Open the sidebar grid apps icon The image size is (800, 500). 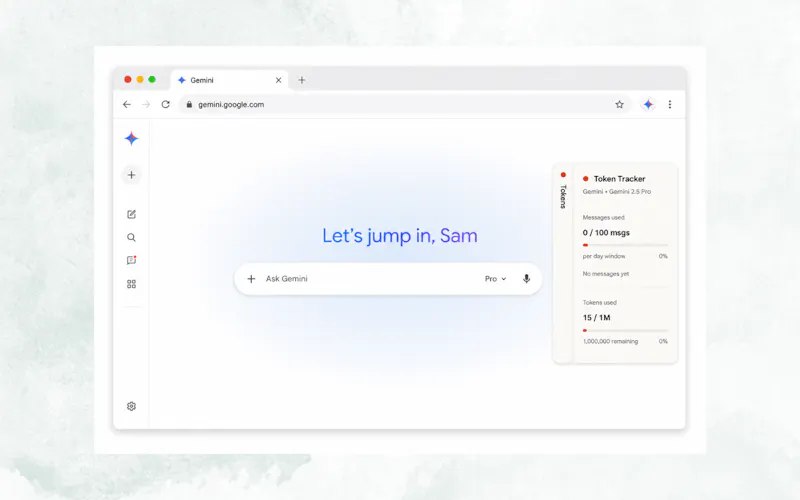[x=131, y=284]
